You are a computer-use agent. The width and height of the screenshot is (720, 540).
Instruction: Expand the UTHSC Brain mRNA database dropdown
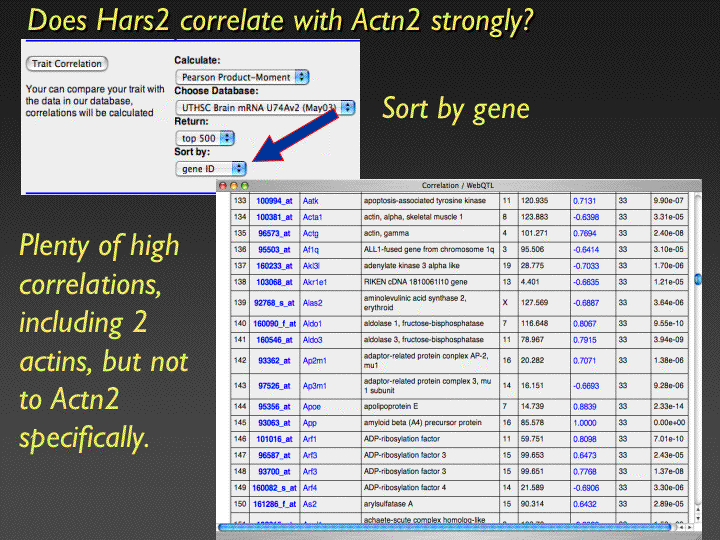pyautogui.click(x=265, y=107)
